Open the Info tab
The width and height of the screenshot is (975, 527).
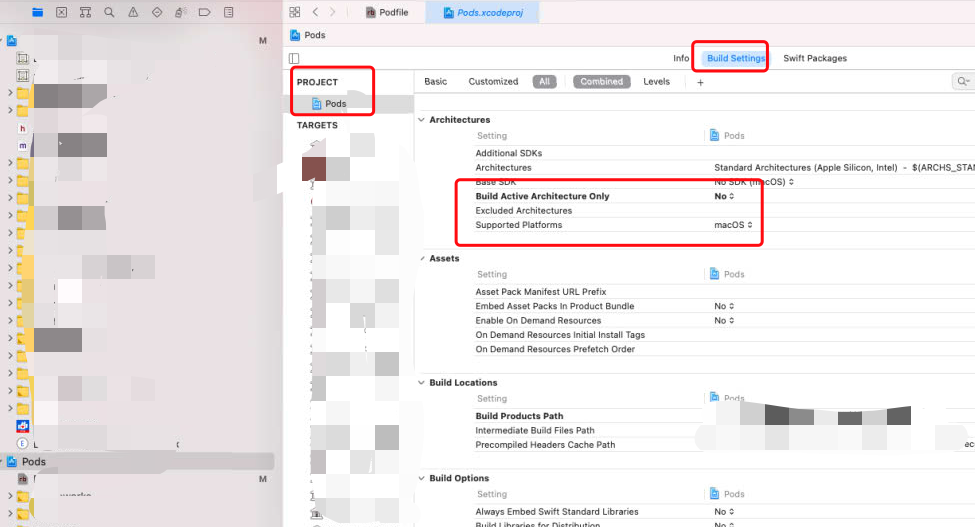click(x=681, y=58)
